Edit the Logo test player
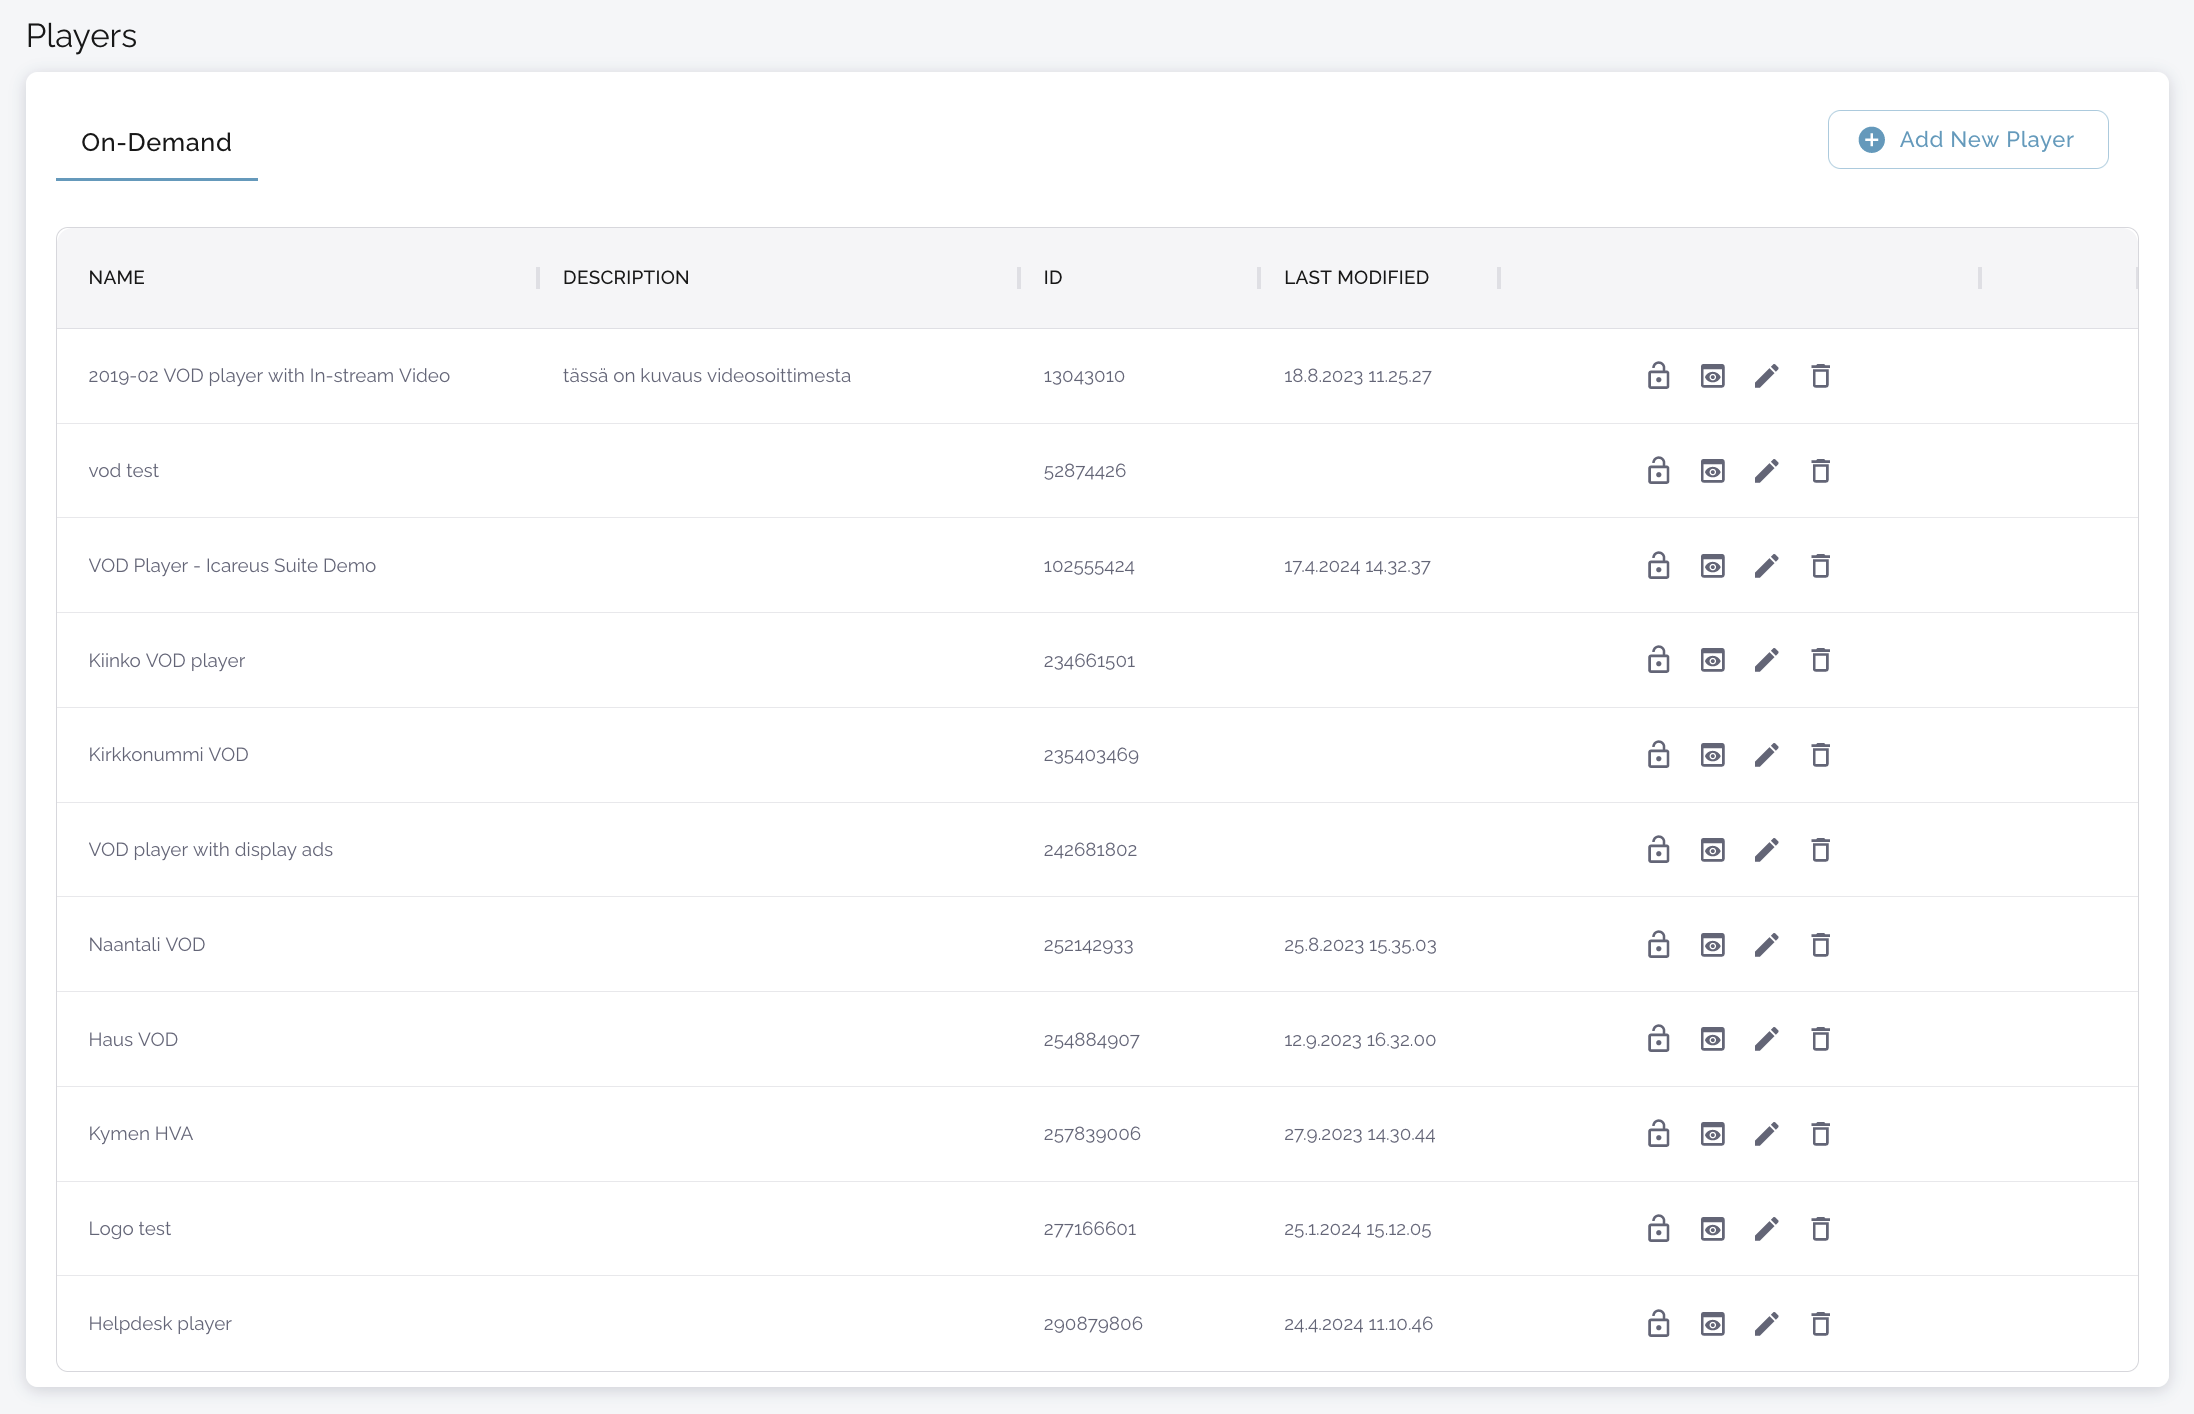 (1766, 1229)
